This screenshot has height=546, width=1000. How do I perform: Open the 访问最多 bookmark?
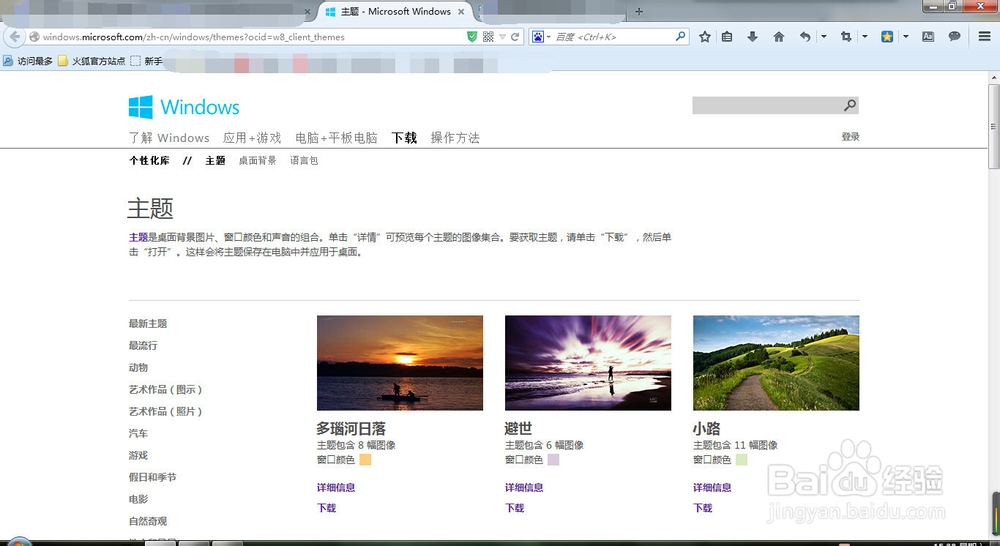click(x=27, y=61)
